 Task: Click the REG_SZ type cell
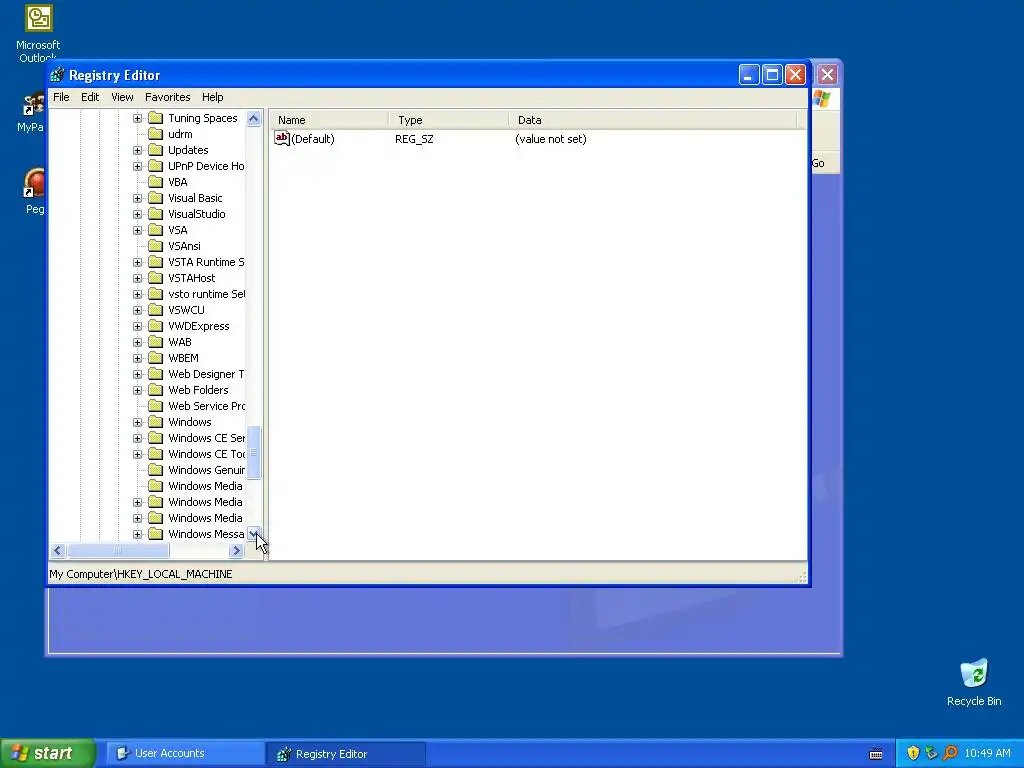414,139
